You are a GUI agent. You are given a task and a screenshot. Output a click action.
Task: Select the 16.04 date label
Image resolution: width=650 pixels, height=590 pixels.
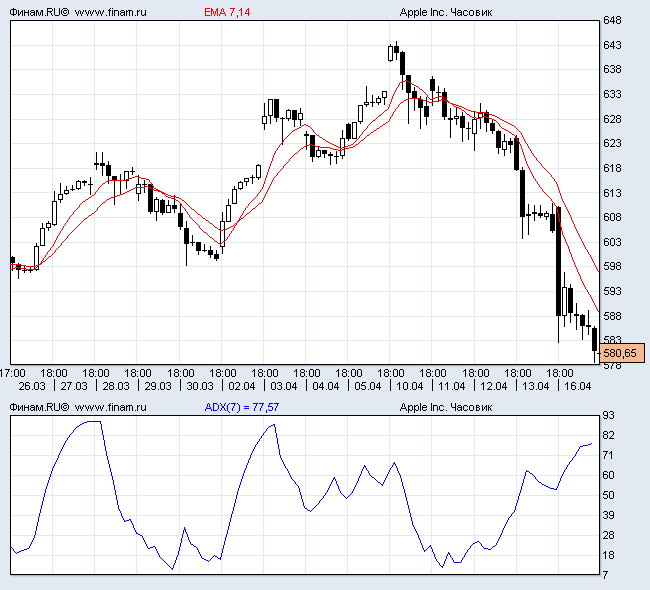pyautogui.click(x=578, y=386)
